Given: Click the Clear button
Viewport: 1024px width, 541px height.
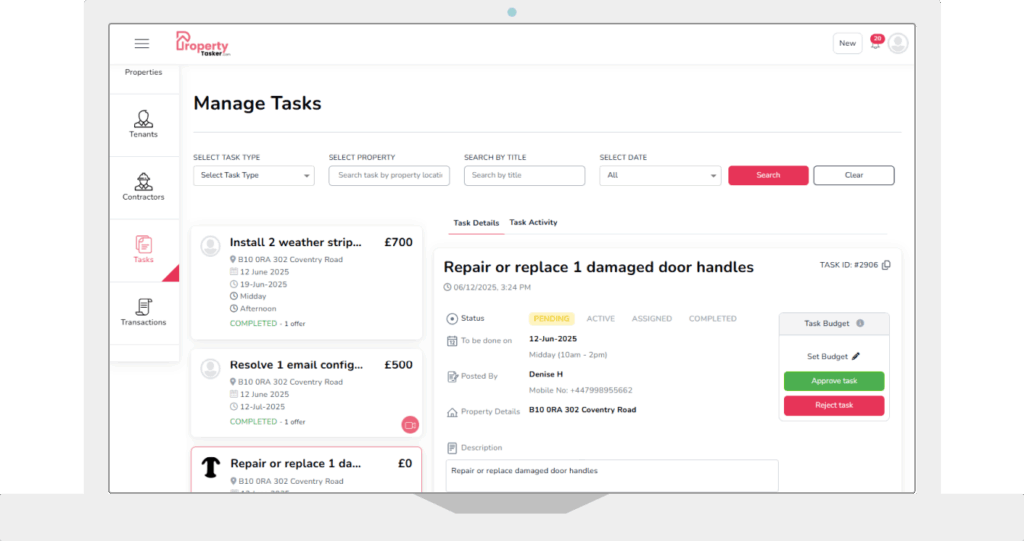Looking at the screenshot, I should point(853,175).
